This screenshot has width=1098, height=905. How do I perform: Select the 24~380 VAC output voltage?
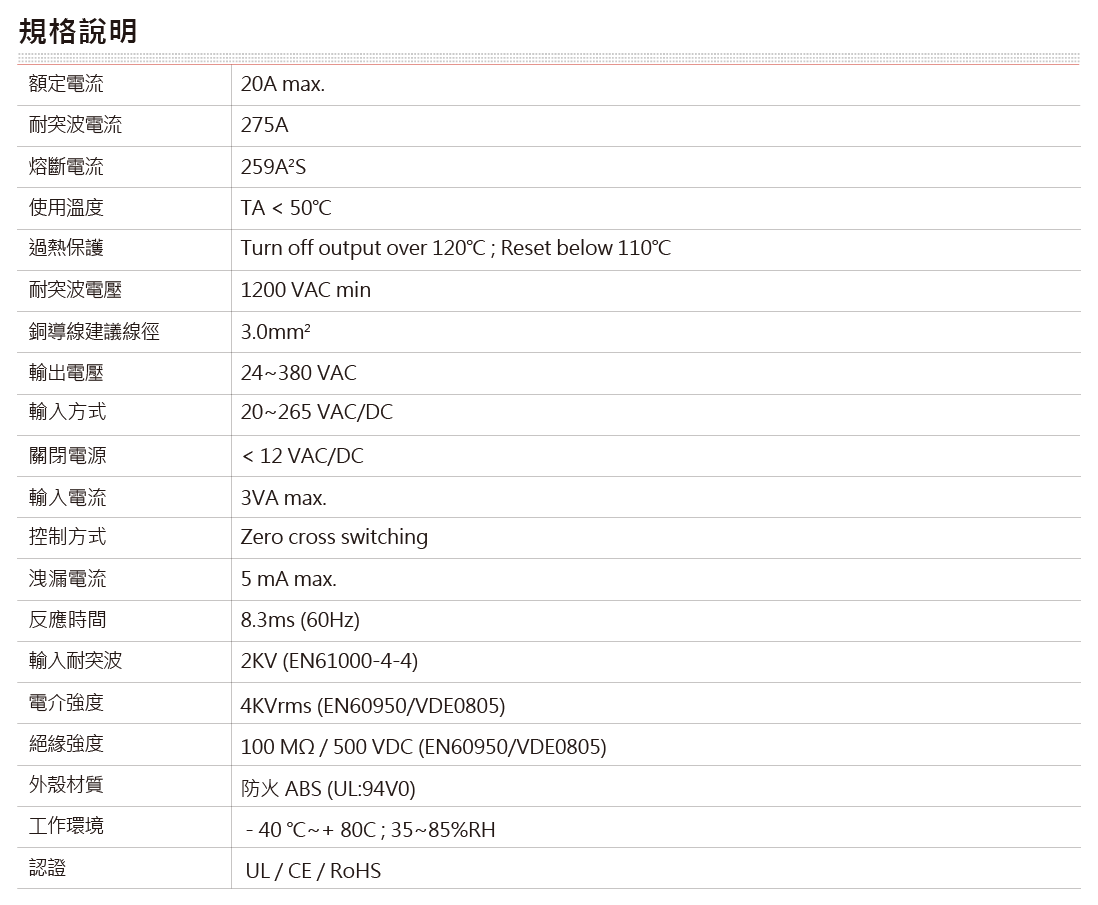pos(298,373)
